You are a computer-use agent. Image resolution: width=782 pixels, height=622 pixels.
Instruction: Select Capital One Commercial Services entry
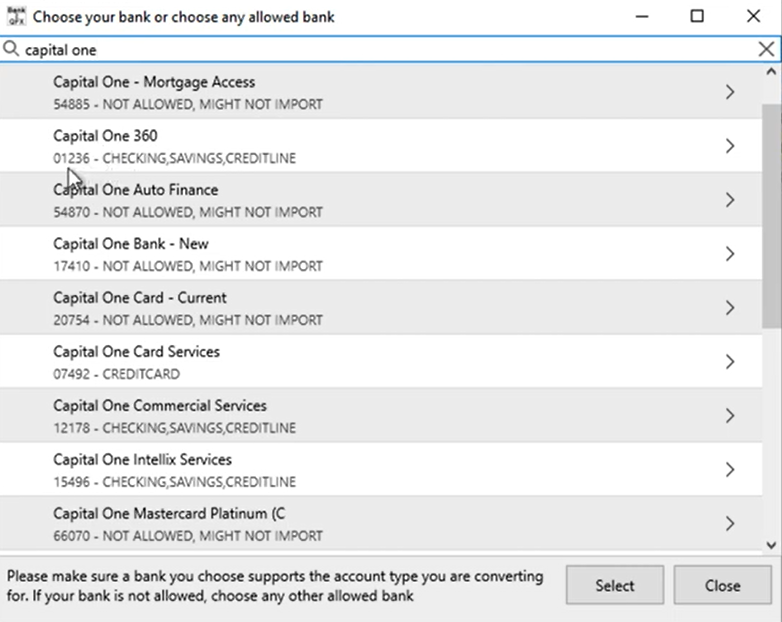[381, 415]
